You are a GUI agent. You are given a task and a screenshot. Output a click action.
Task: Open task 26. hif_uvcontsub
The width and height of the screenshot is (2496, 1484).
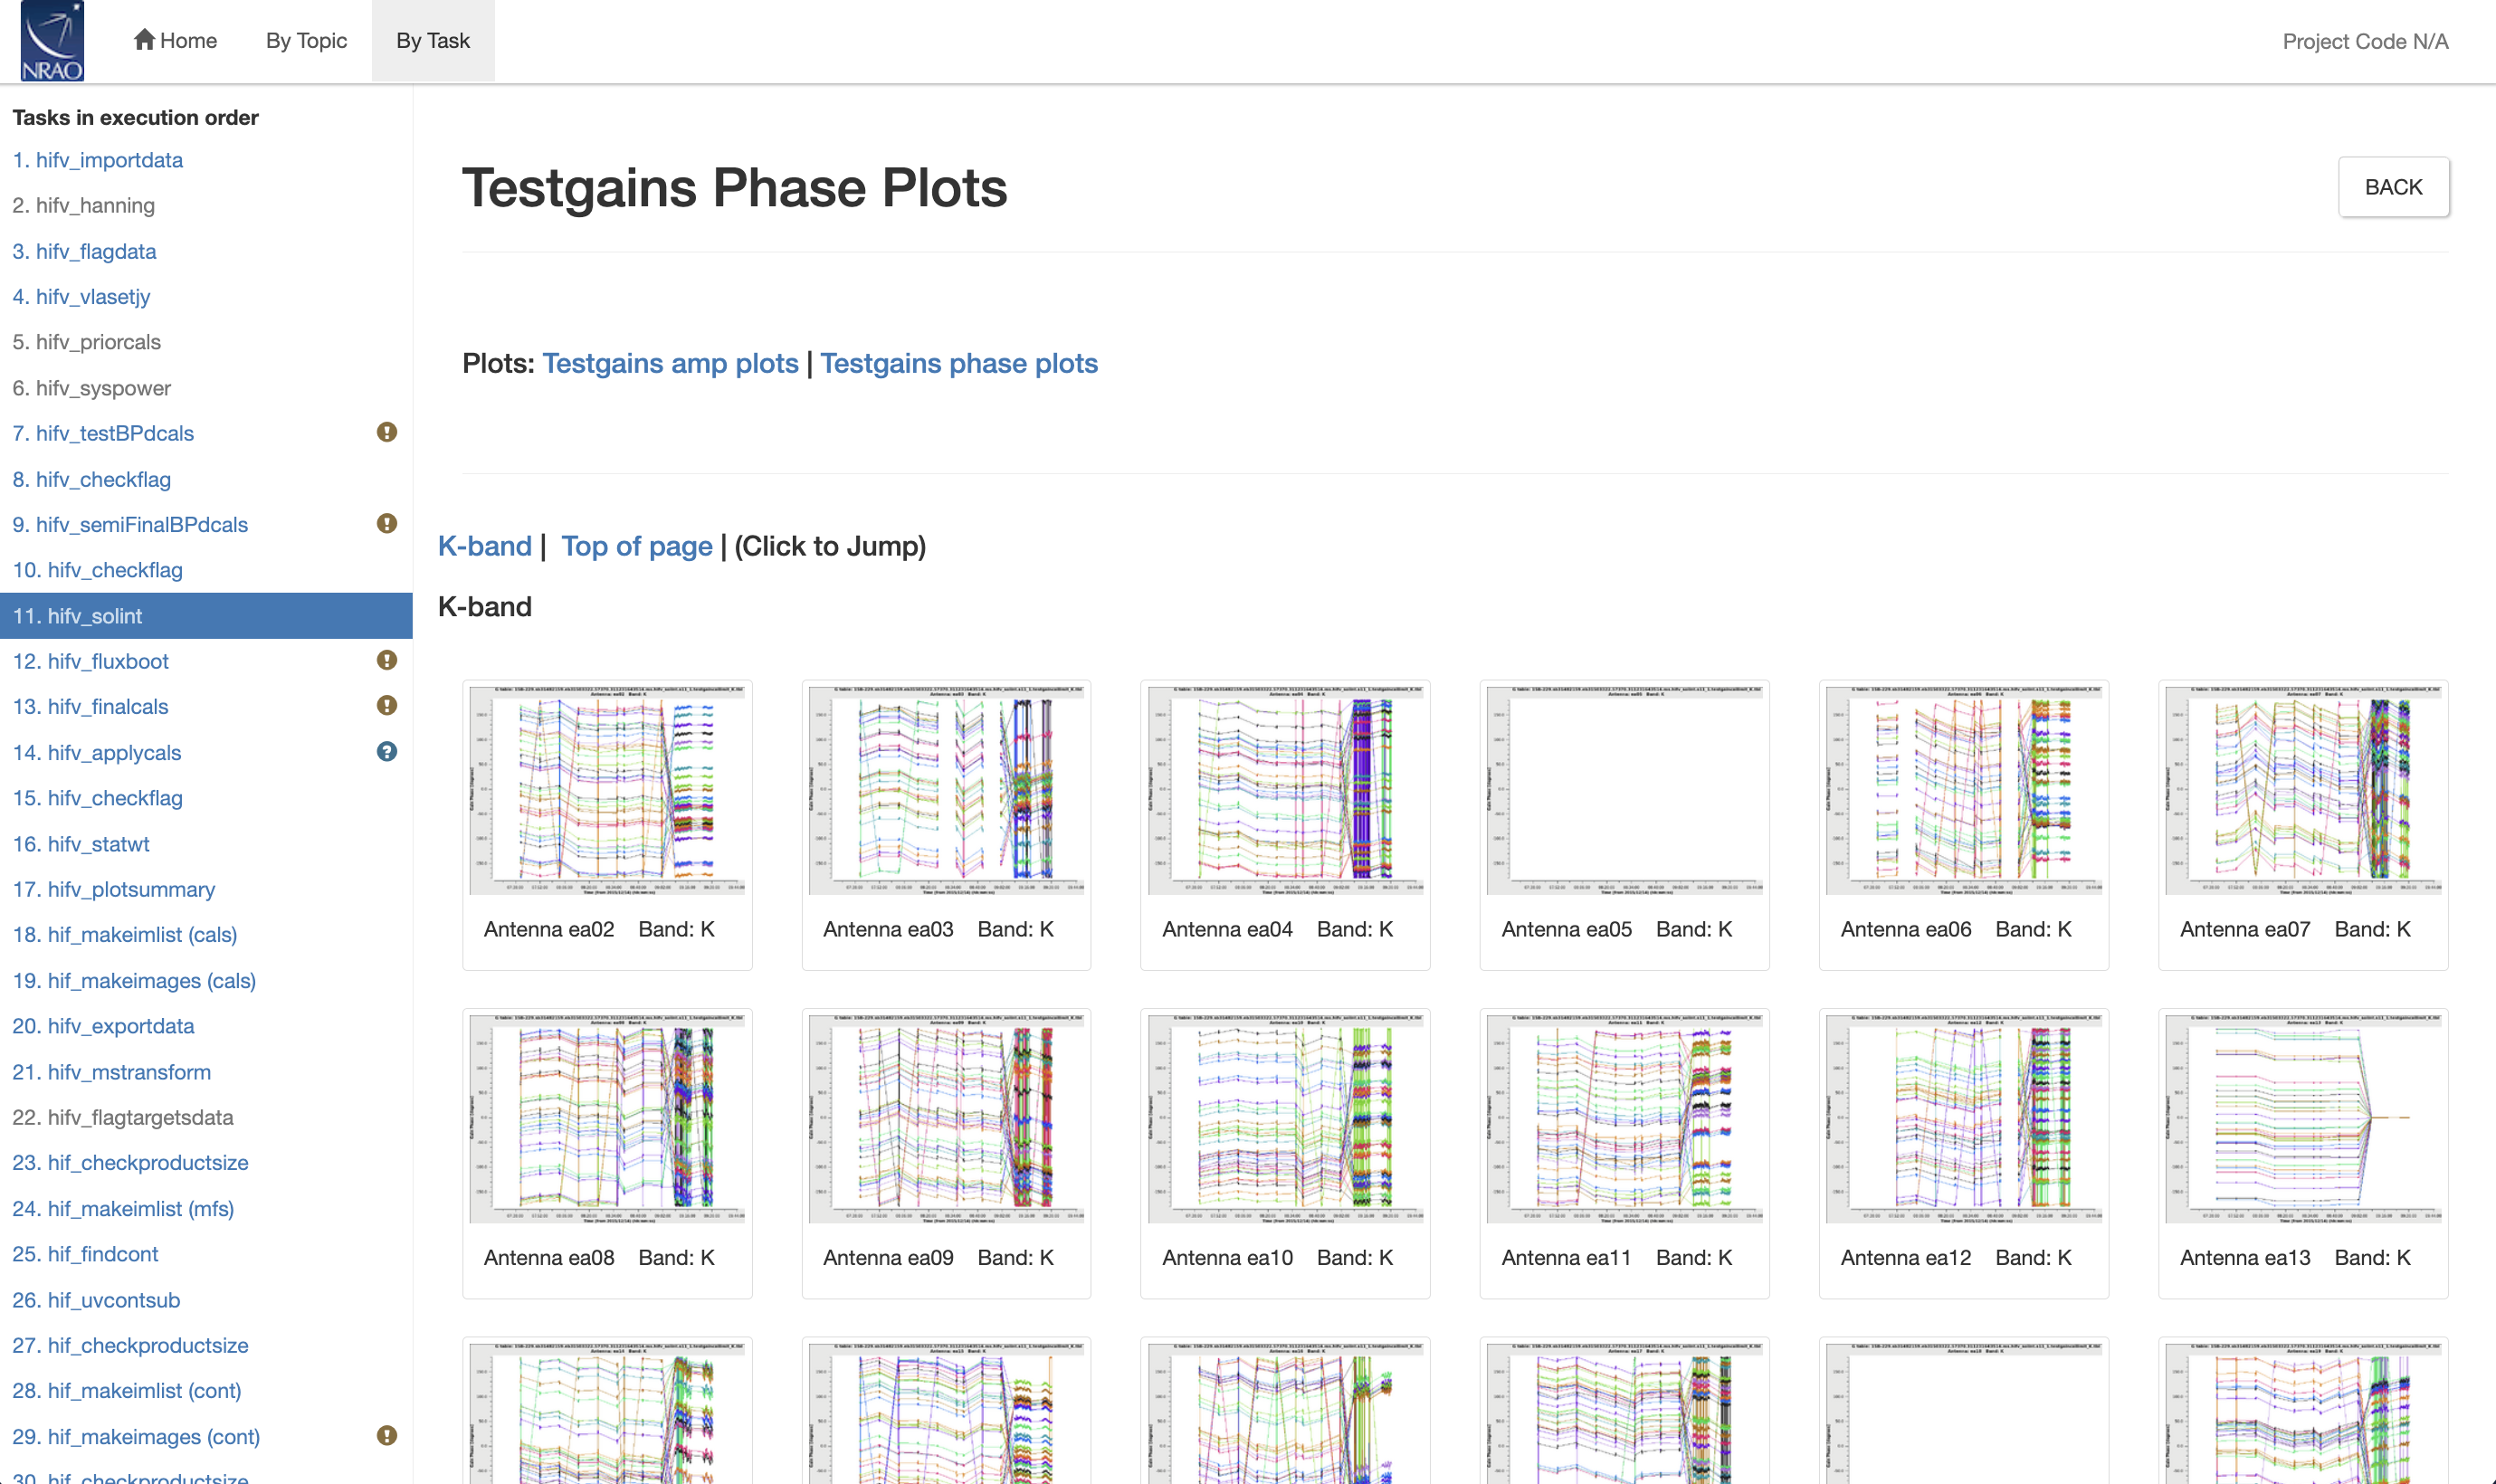[96, 1300]
